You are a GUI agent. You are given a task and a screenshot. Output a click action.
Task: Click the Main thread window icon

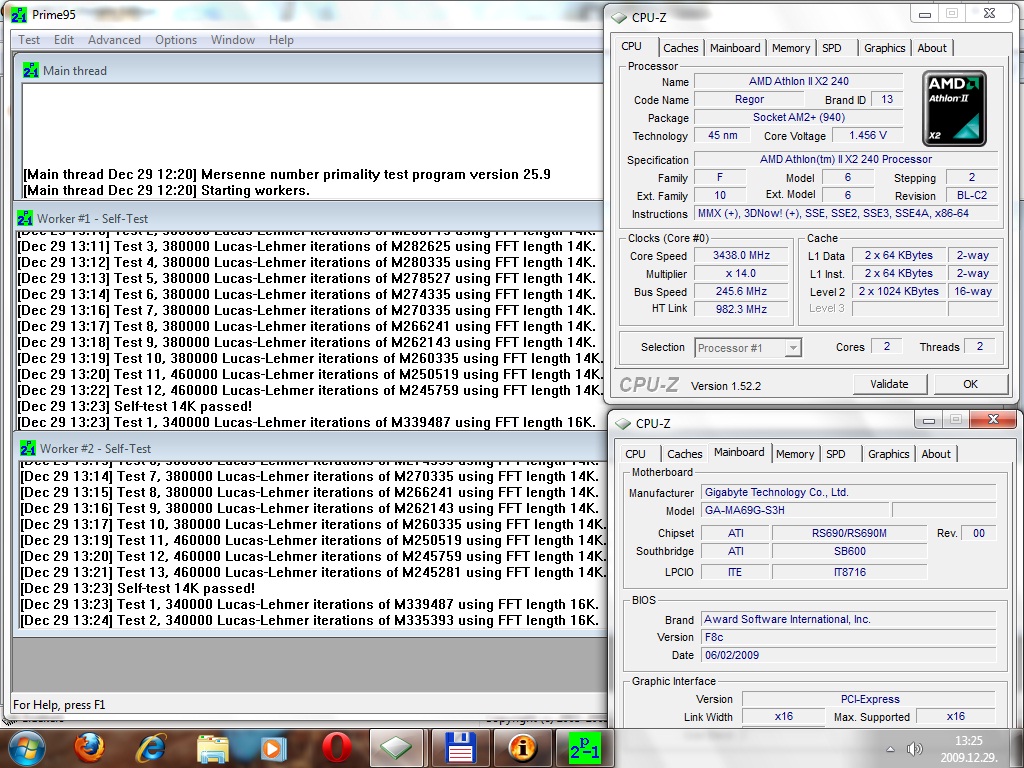pyautogui.click(x=30, y=71)
